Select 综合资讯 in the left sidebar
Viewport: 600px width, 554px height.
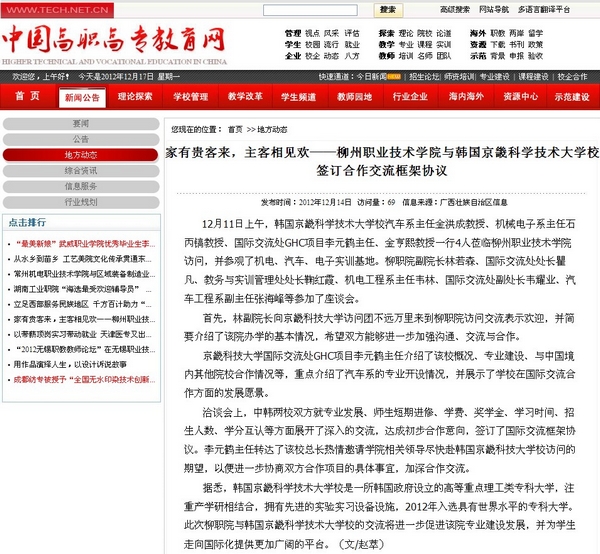(80, 171)
